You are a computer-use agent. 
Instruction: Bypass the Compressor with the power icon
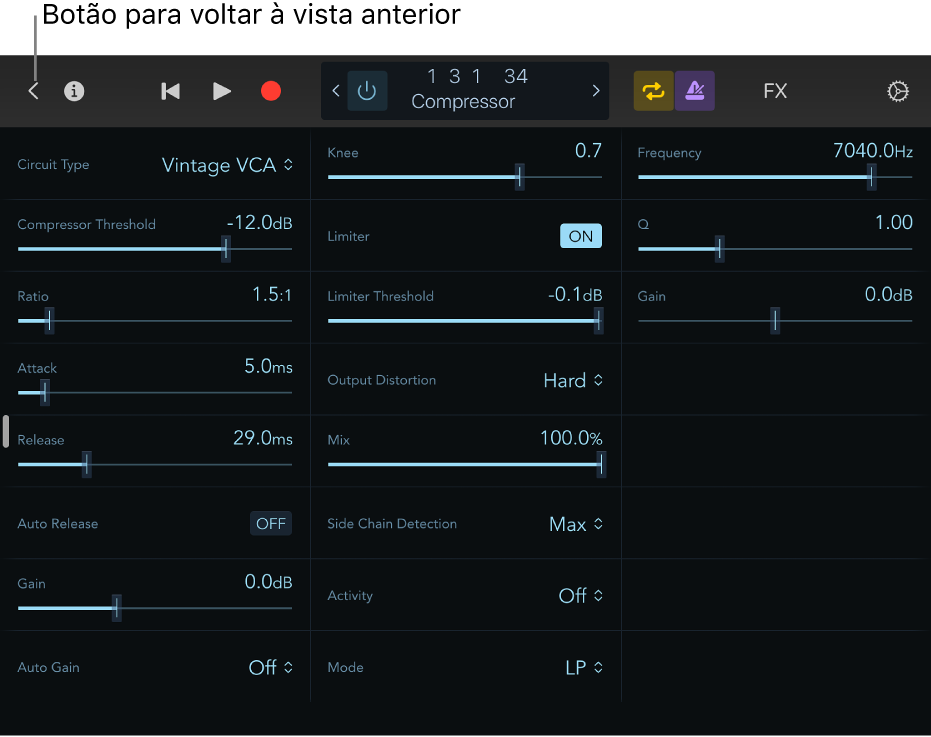click(367, 90)
